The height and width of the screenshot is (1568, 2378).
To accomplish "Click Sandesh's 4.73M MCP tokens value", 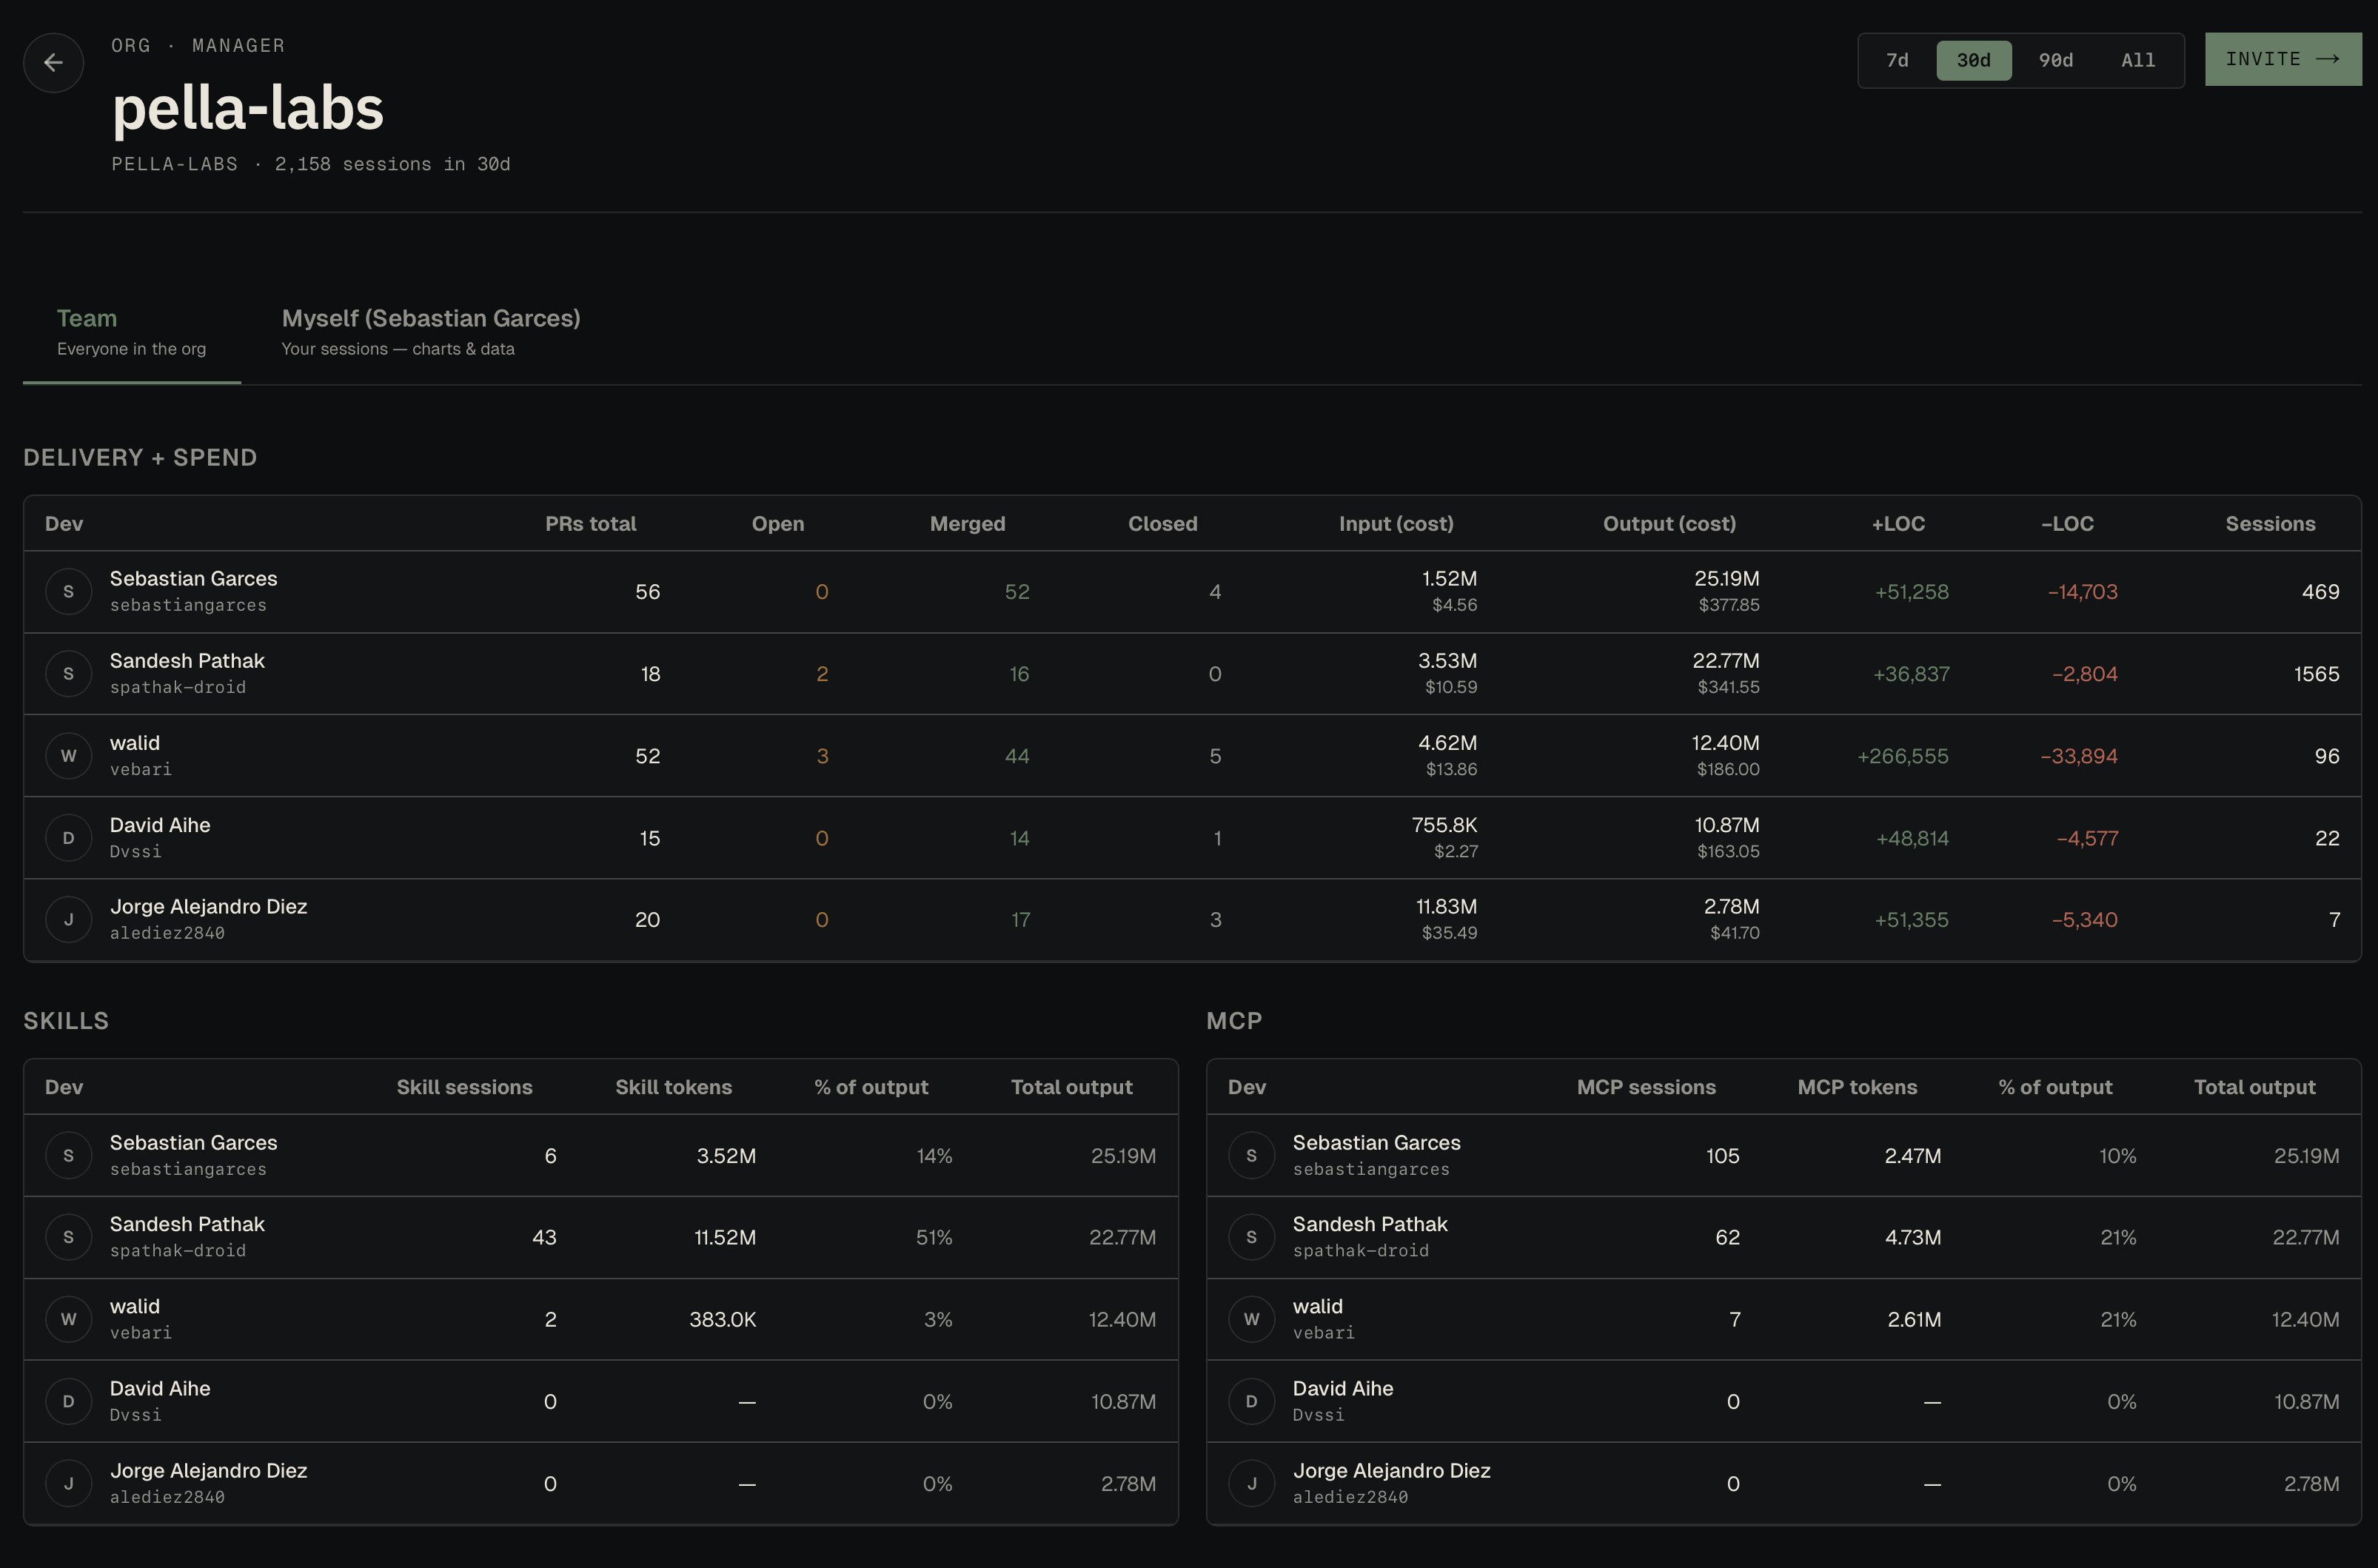I will (x=1912, y=1237).
